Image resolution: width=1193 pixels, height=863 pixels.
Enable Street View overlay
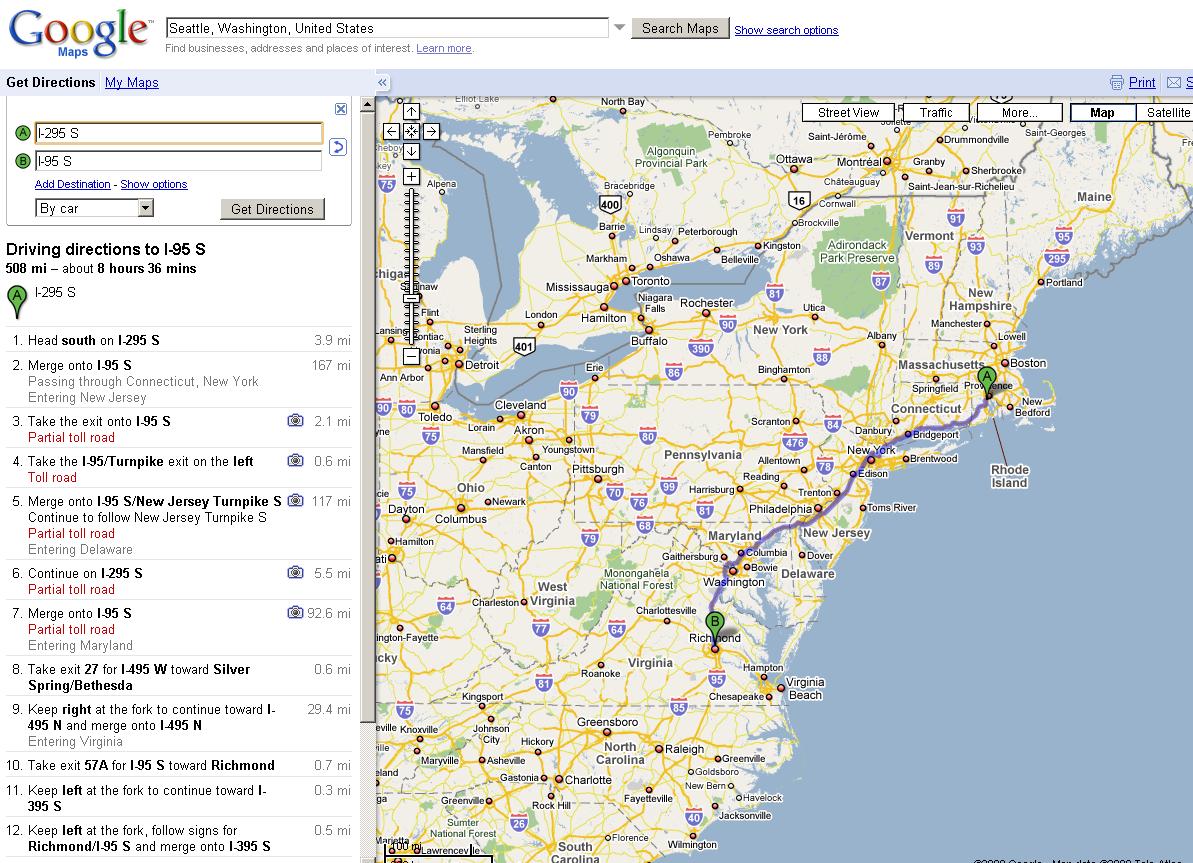click(848, 113)
